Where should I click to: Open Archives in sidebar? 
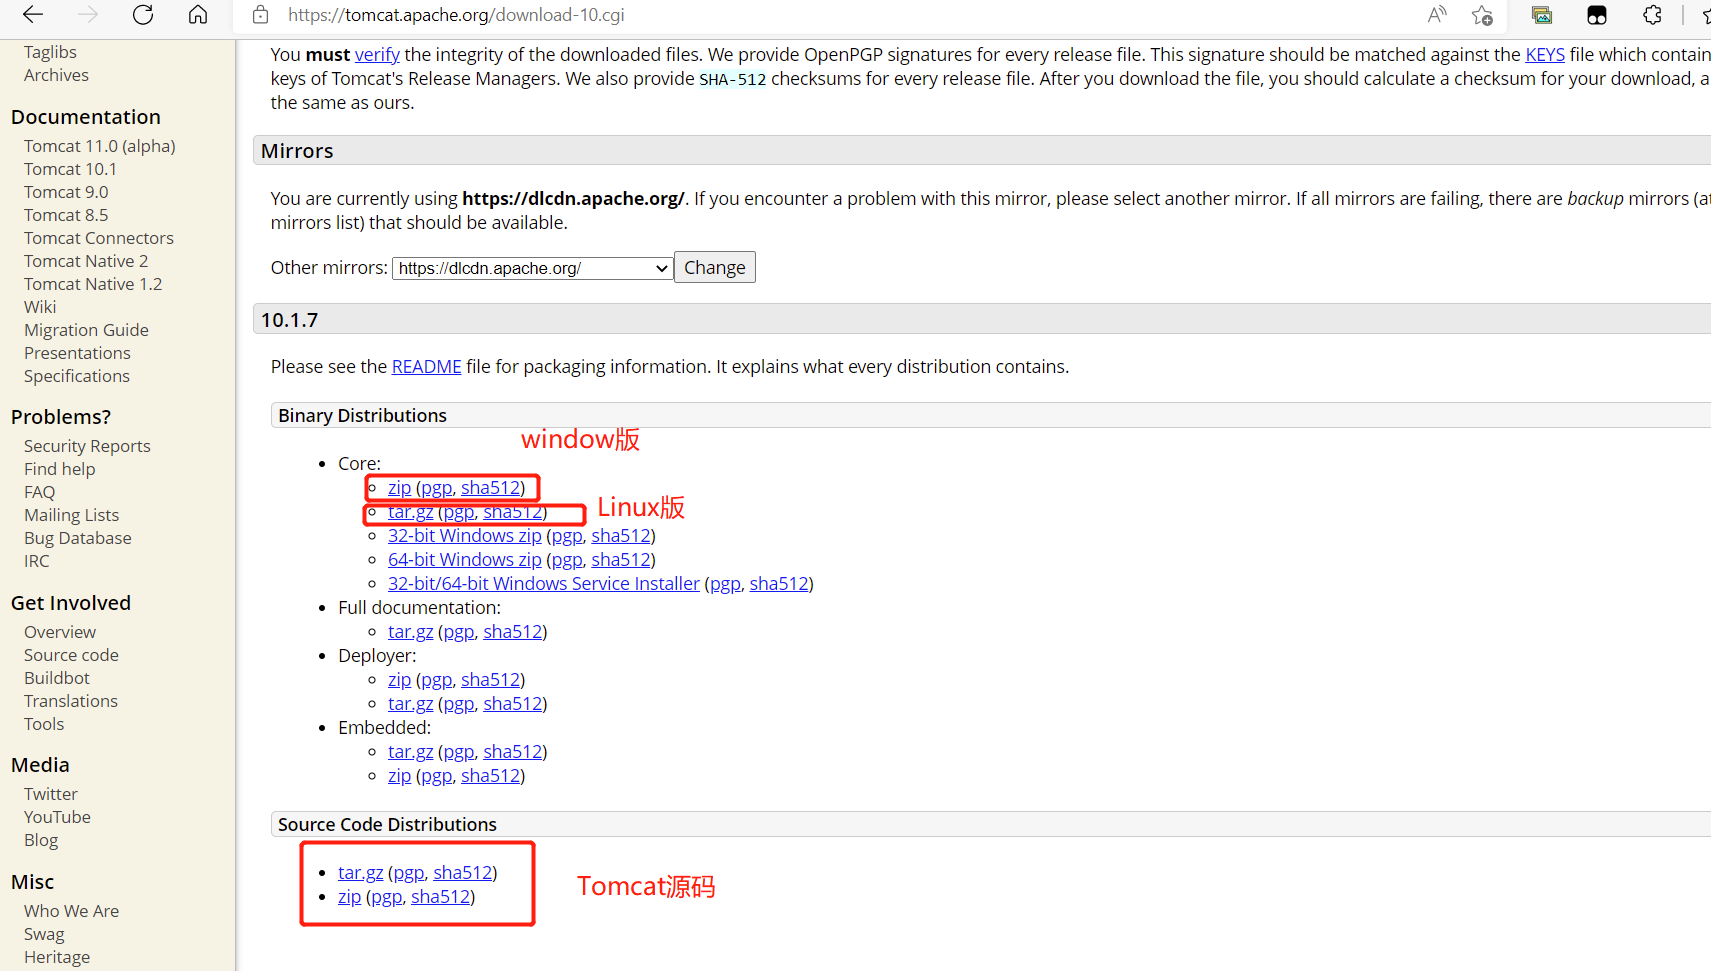tap(56, 75)
